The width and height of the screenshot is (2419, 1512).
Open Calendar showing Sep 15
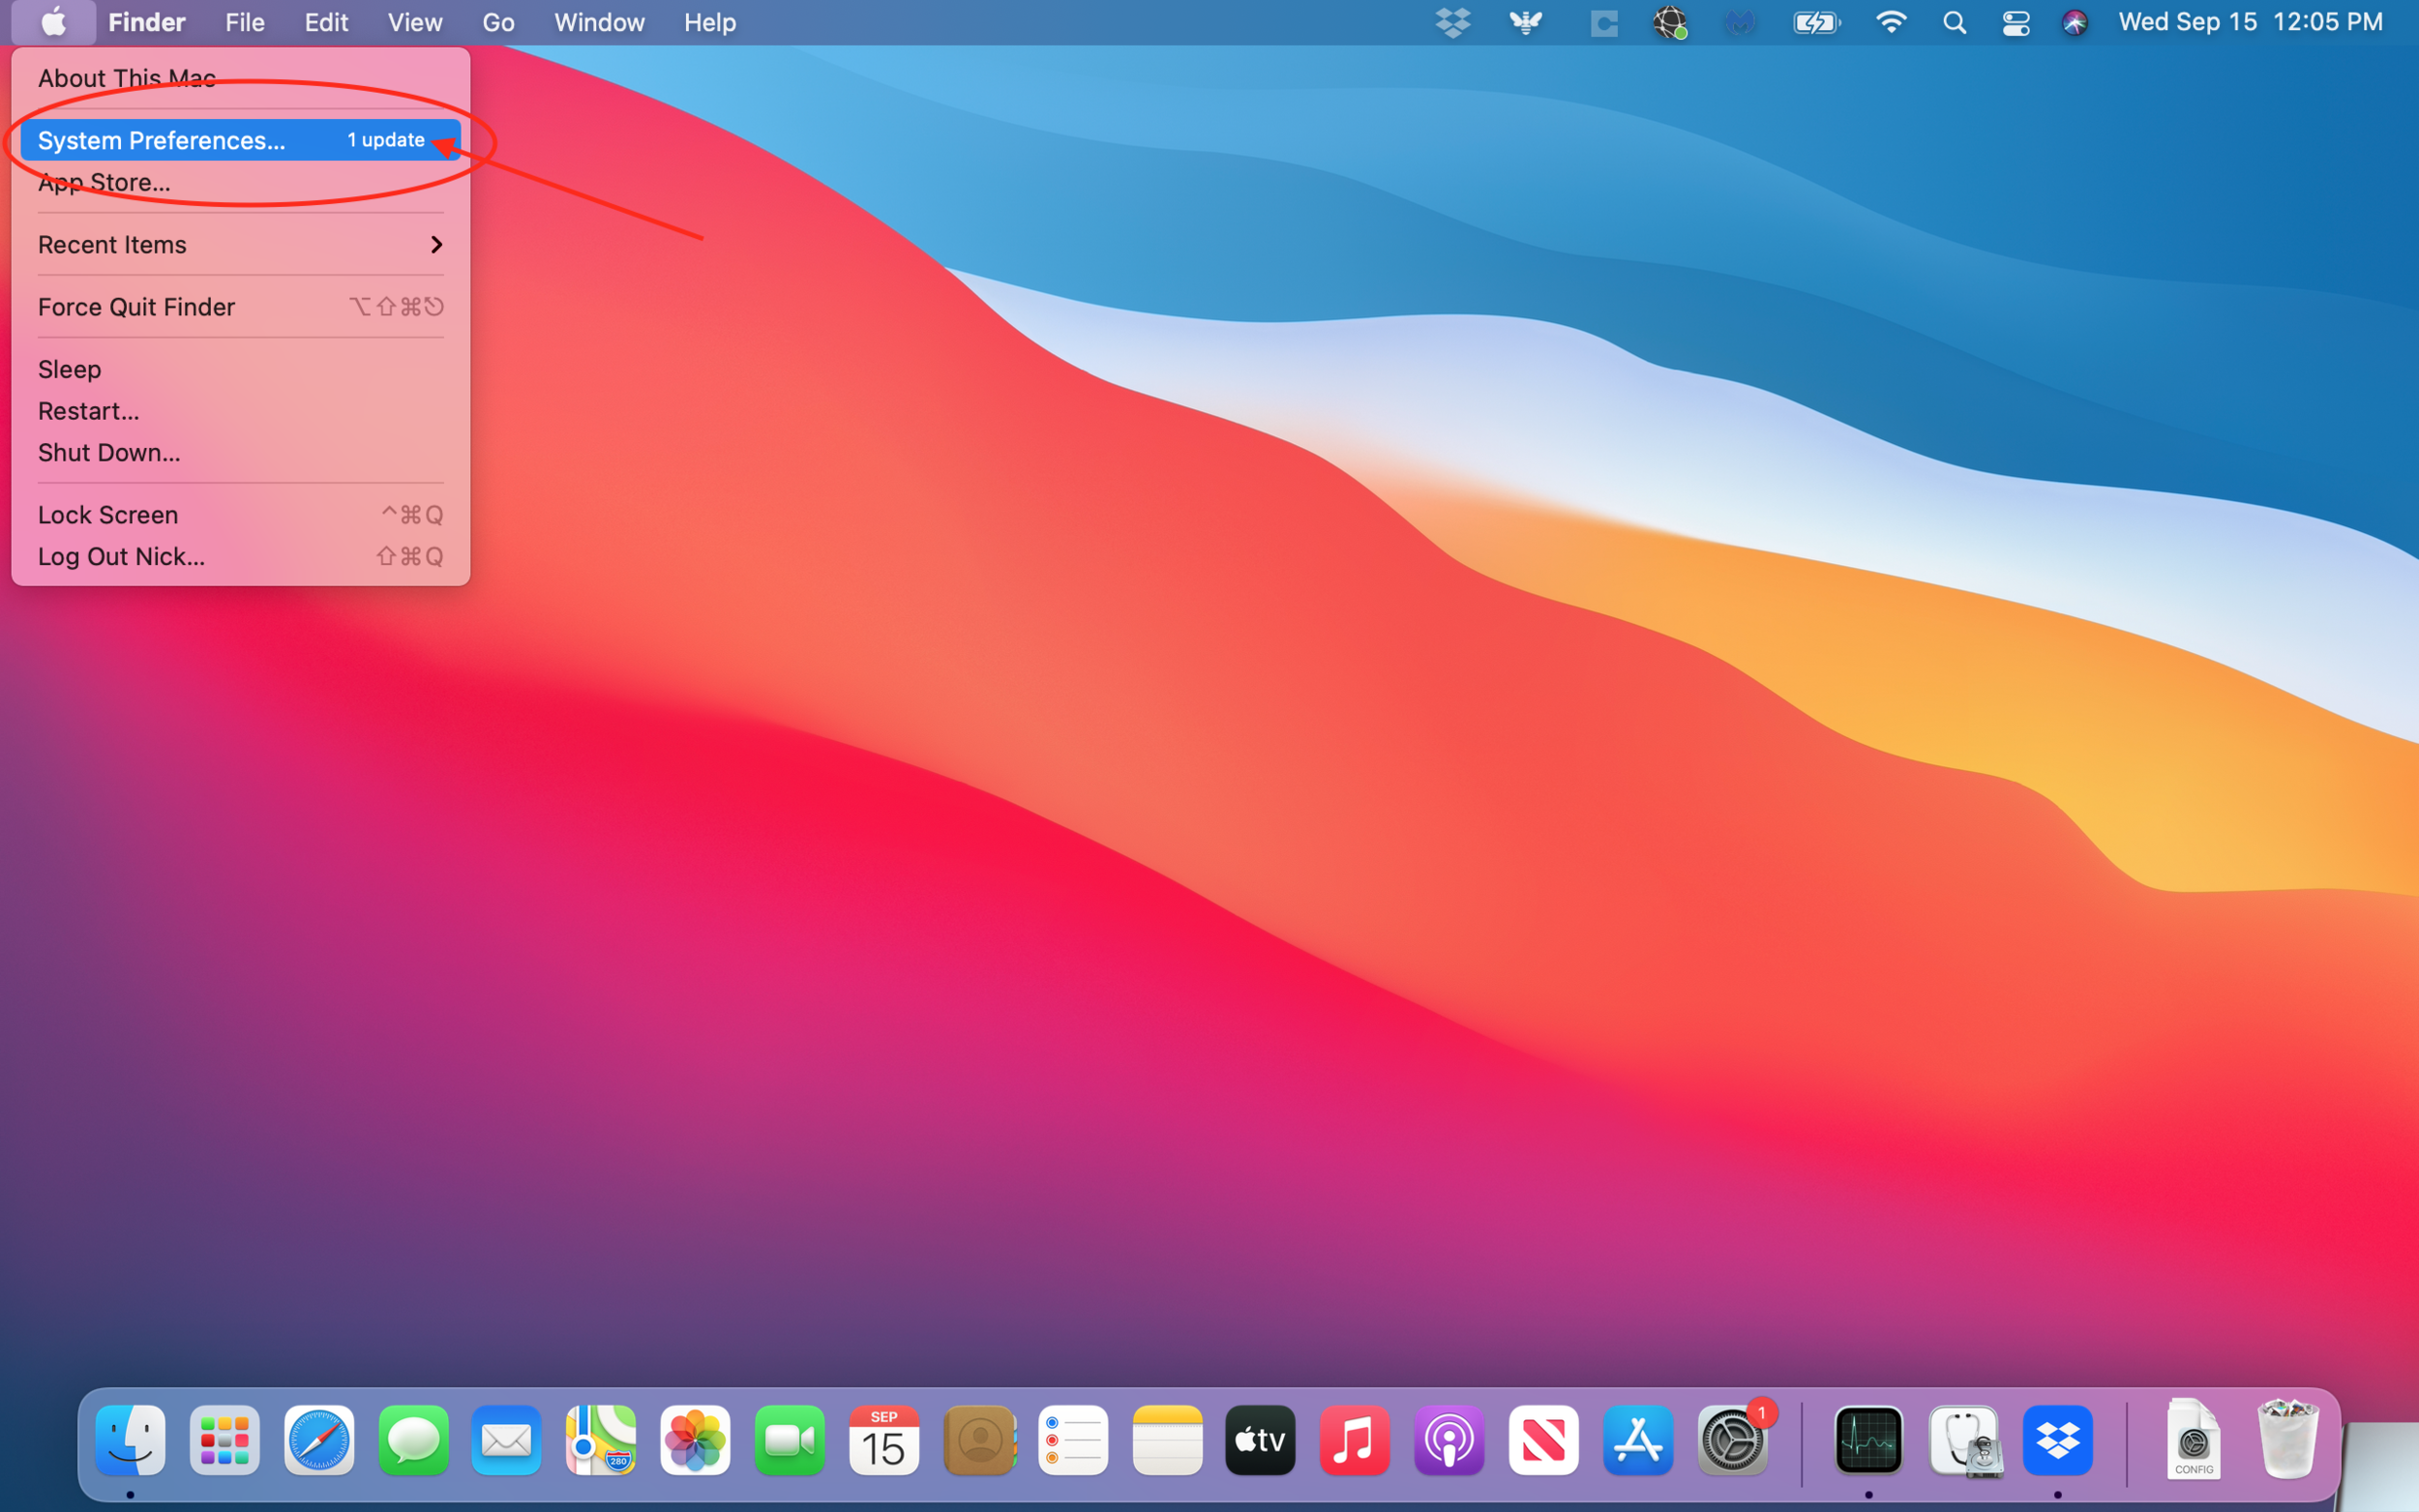click(884, 1440)
